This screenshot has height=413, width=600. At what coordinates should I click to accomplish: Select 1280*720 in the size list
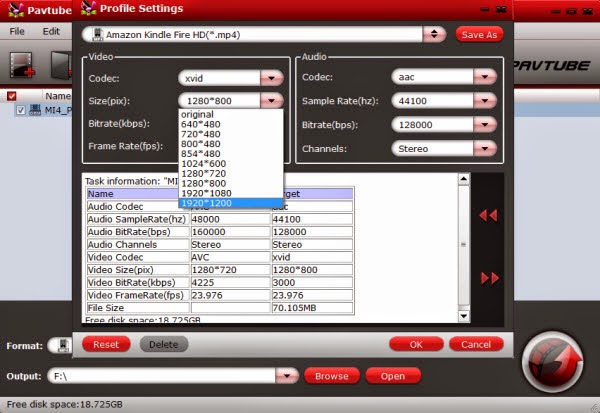231,173
